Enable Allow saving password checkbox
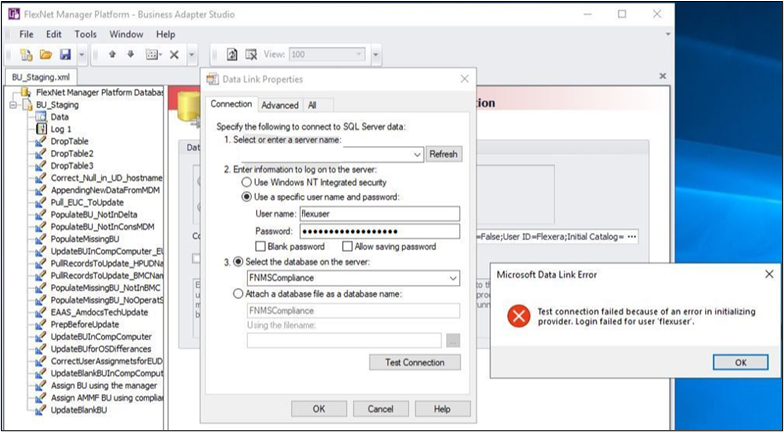This screenshot has width=784, height=432. click(346, 246)
